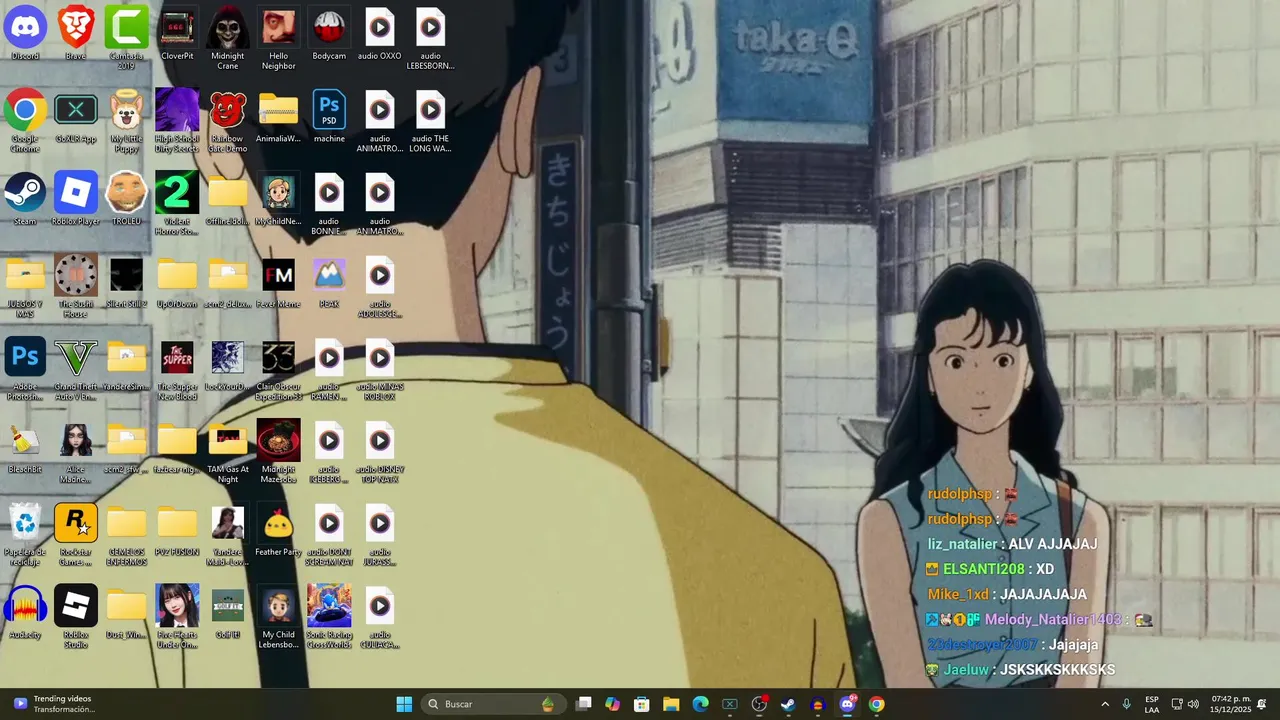Select the PVZ FUSION folder
This screenshot has width=1280, height=720.
click(177, 530)
